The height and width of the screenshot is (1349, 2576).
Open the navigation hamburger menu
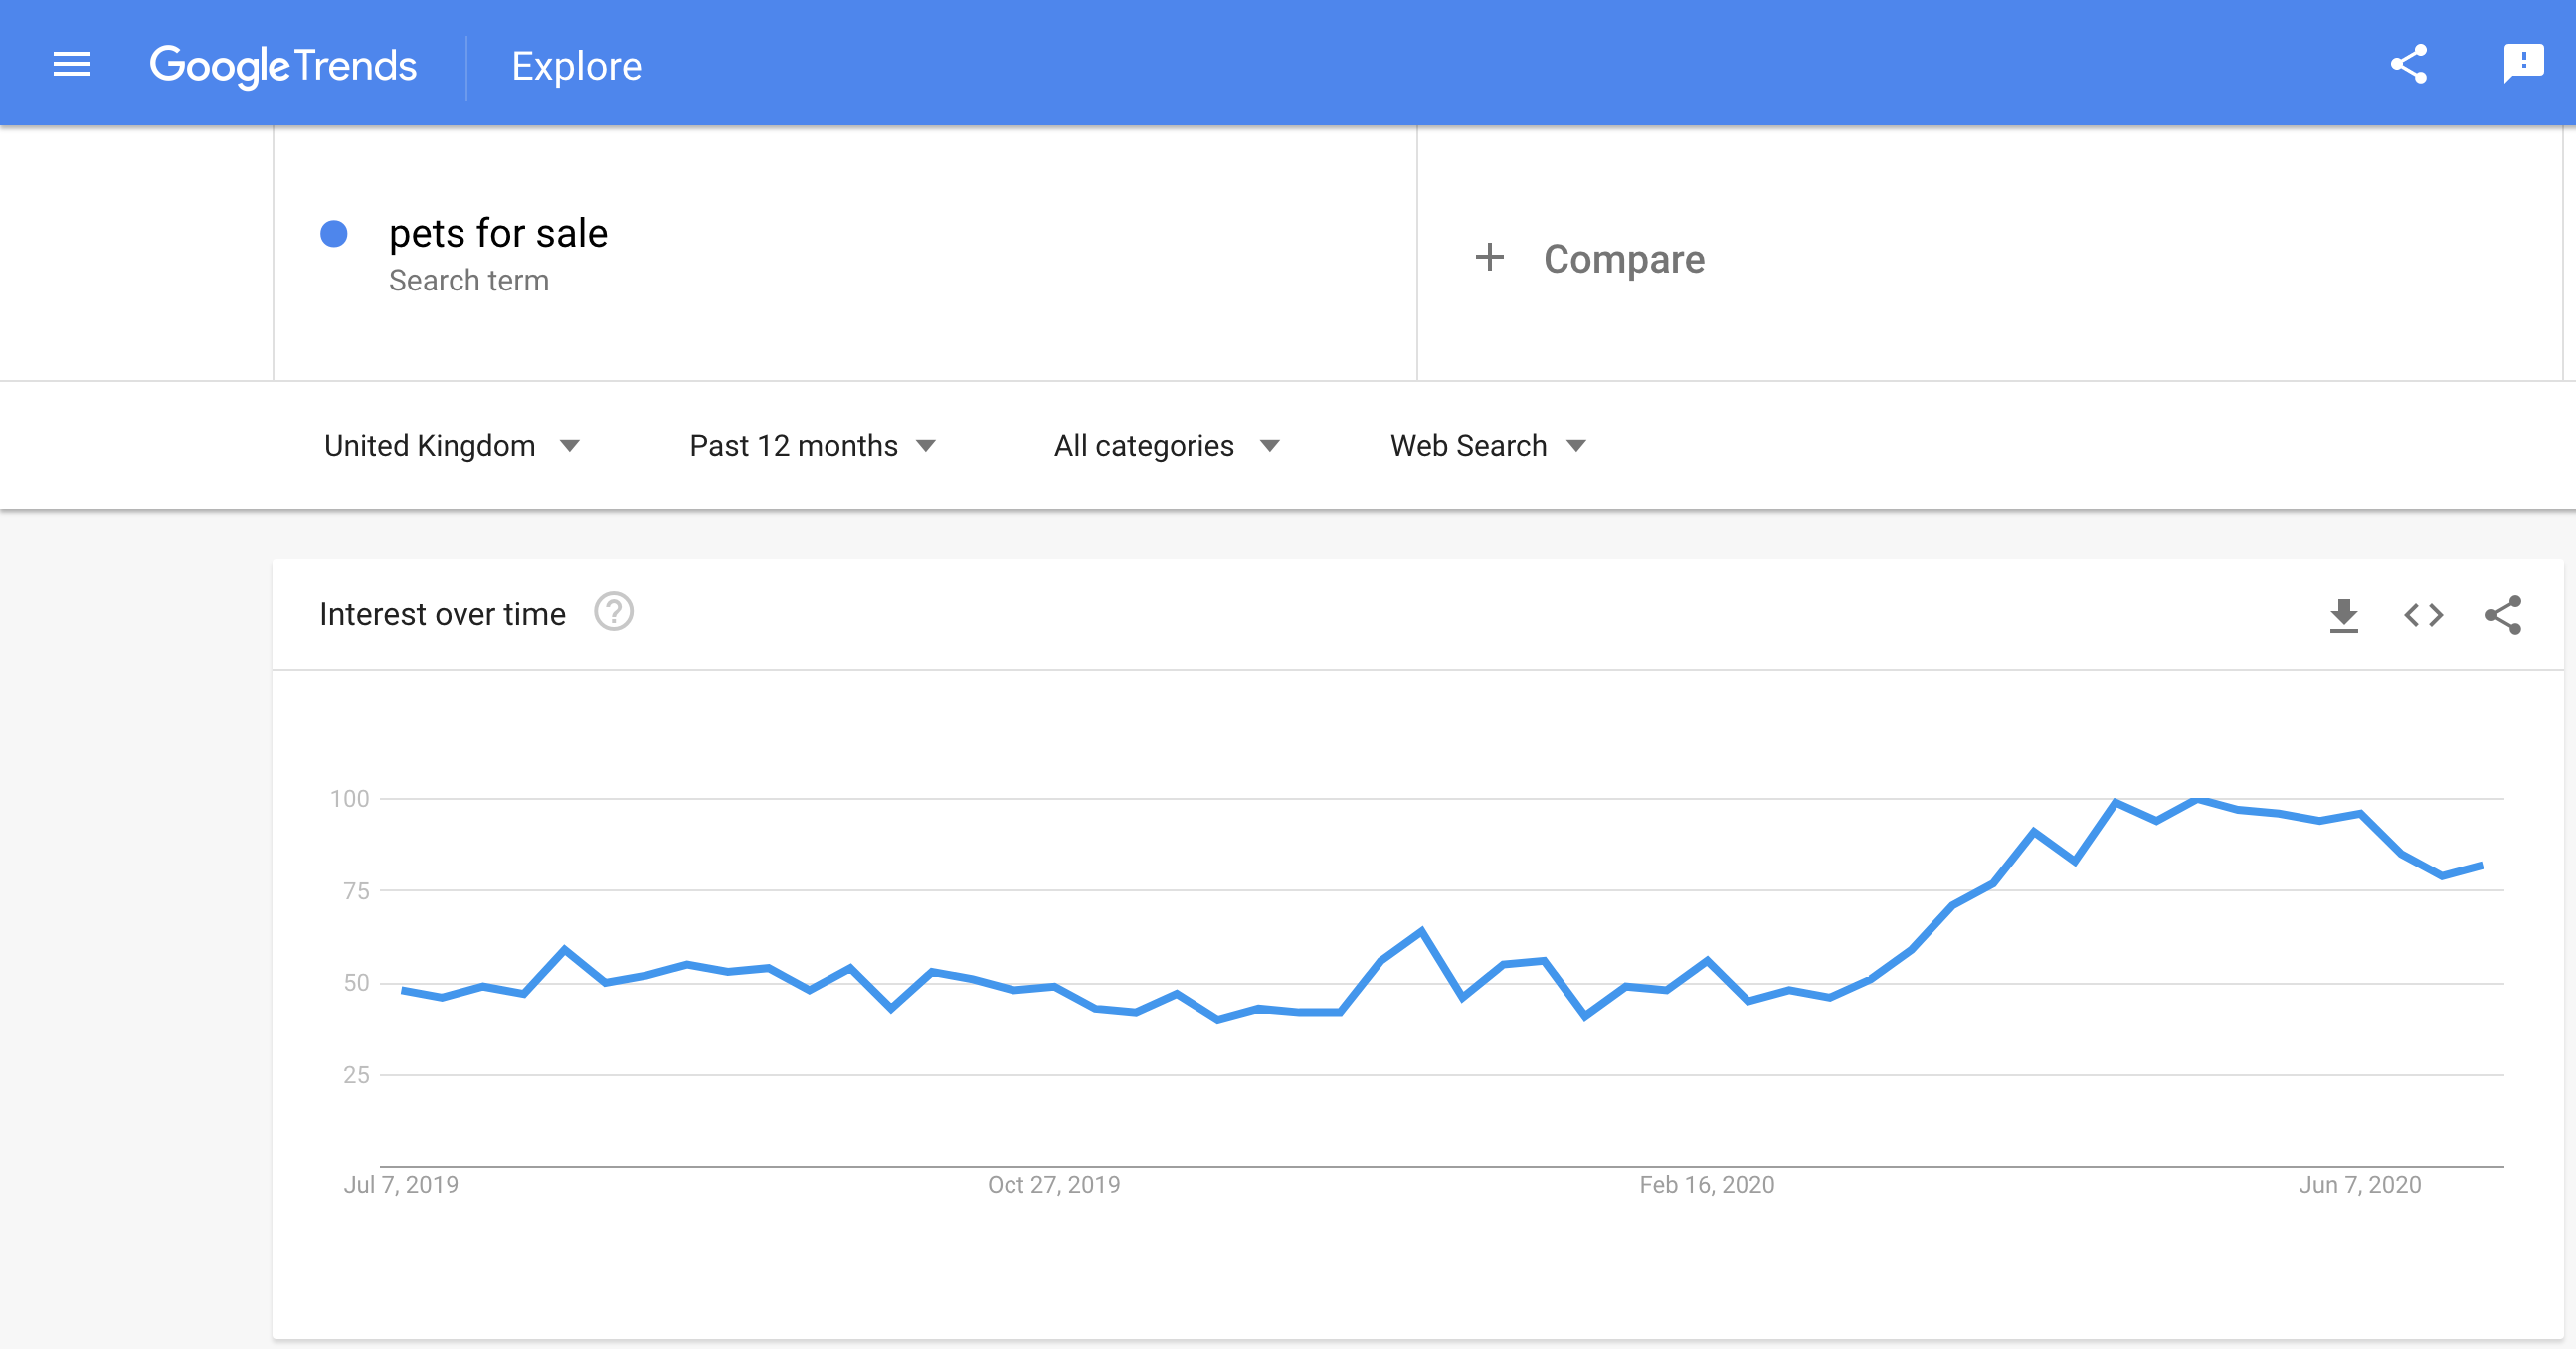71,63
